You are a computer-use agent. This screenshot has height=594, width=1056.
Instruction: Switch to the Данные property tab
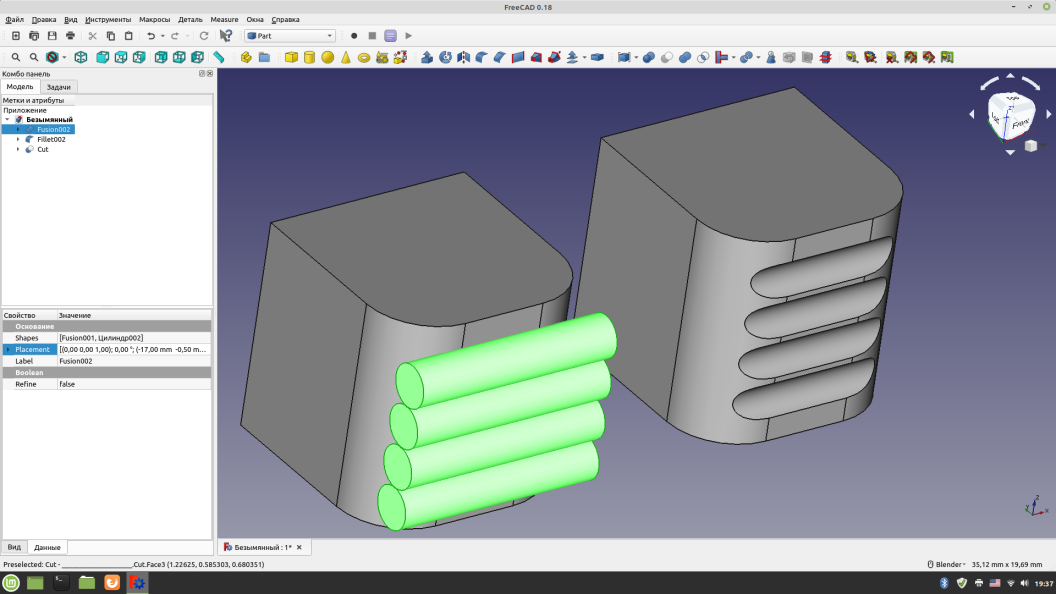(x=47, y=547)
